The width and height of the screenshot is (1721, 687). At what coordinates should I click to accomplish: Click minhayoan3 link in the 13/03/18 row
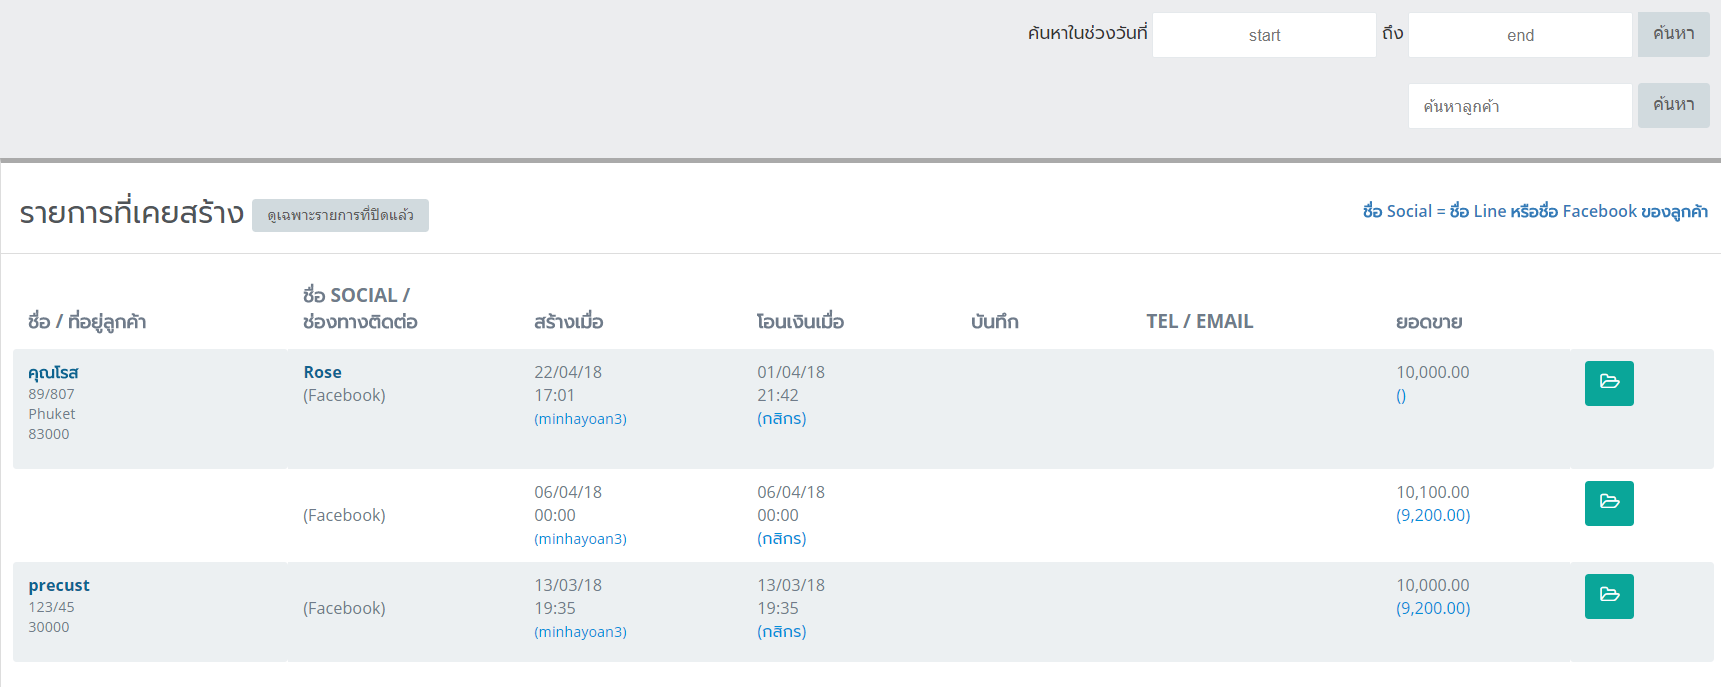580,632
